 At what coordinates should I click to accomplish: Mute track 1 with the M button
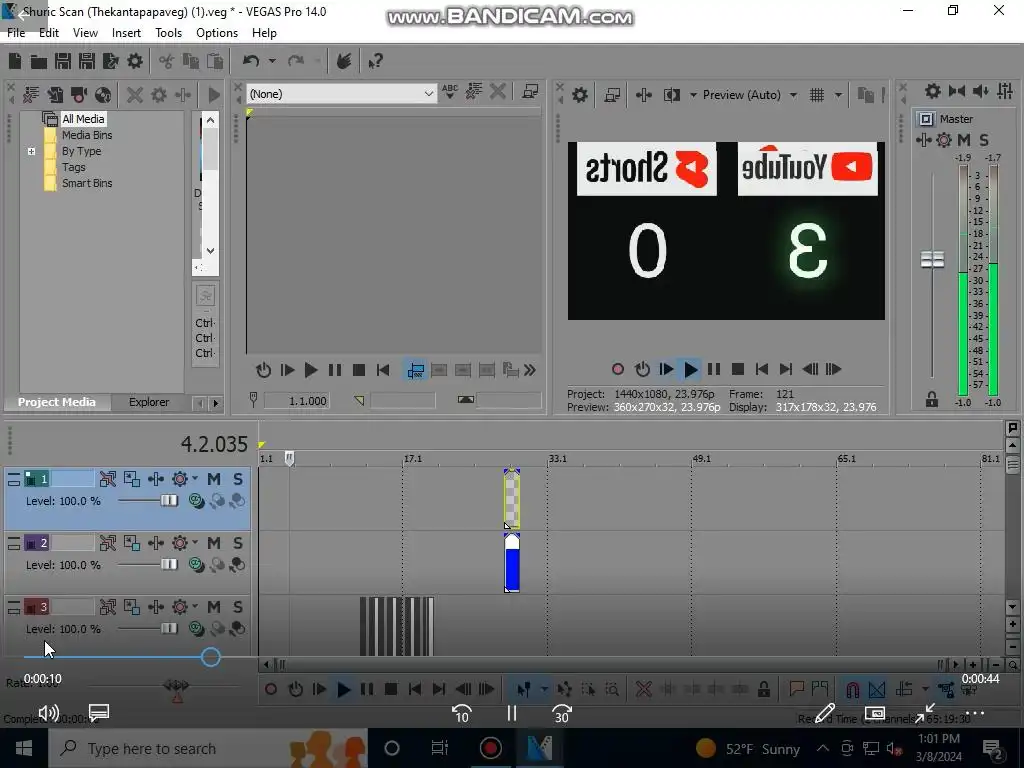click(214, 479)
